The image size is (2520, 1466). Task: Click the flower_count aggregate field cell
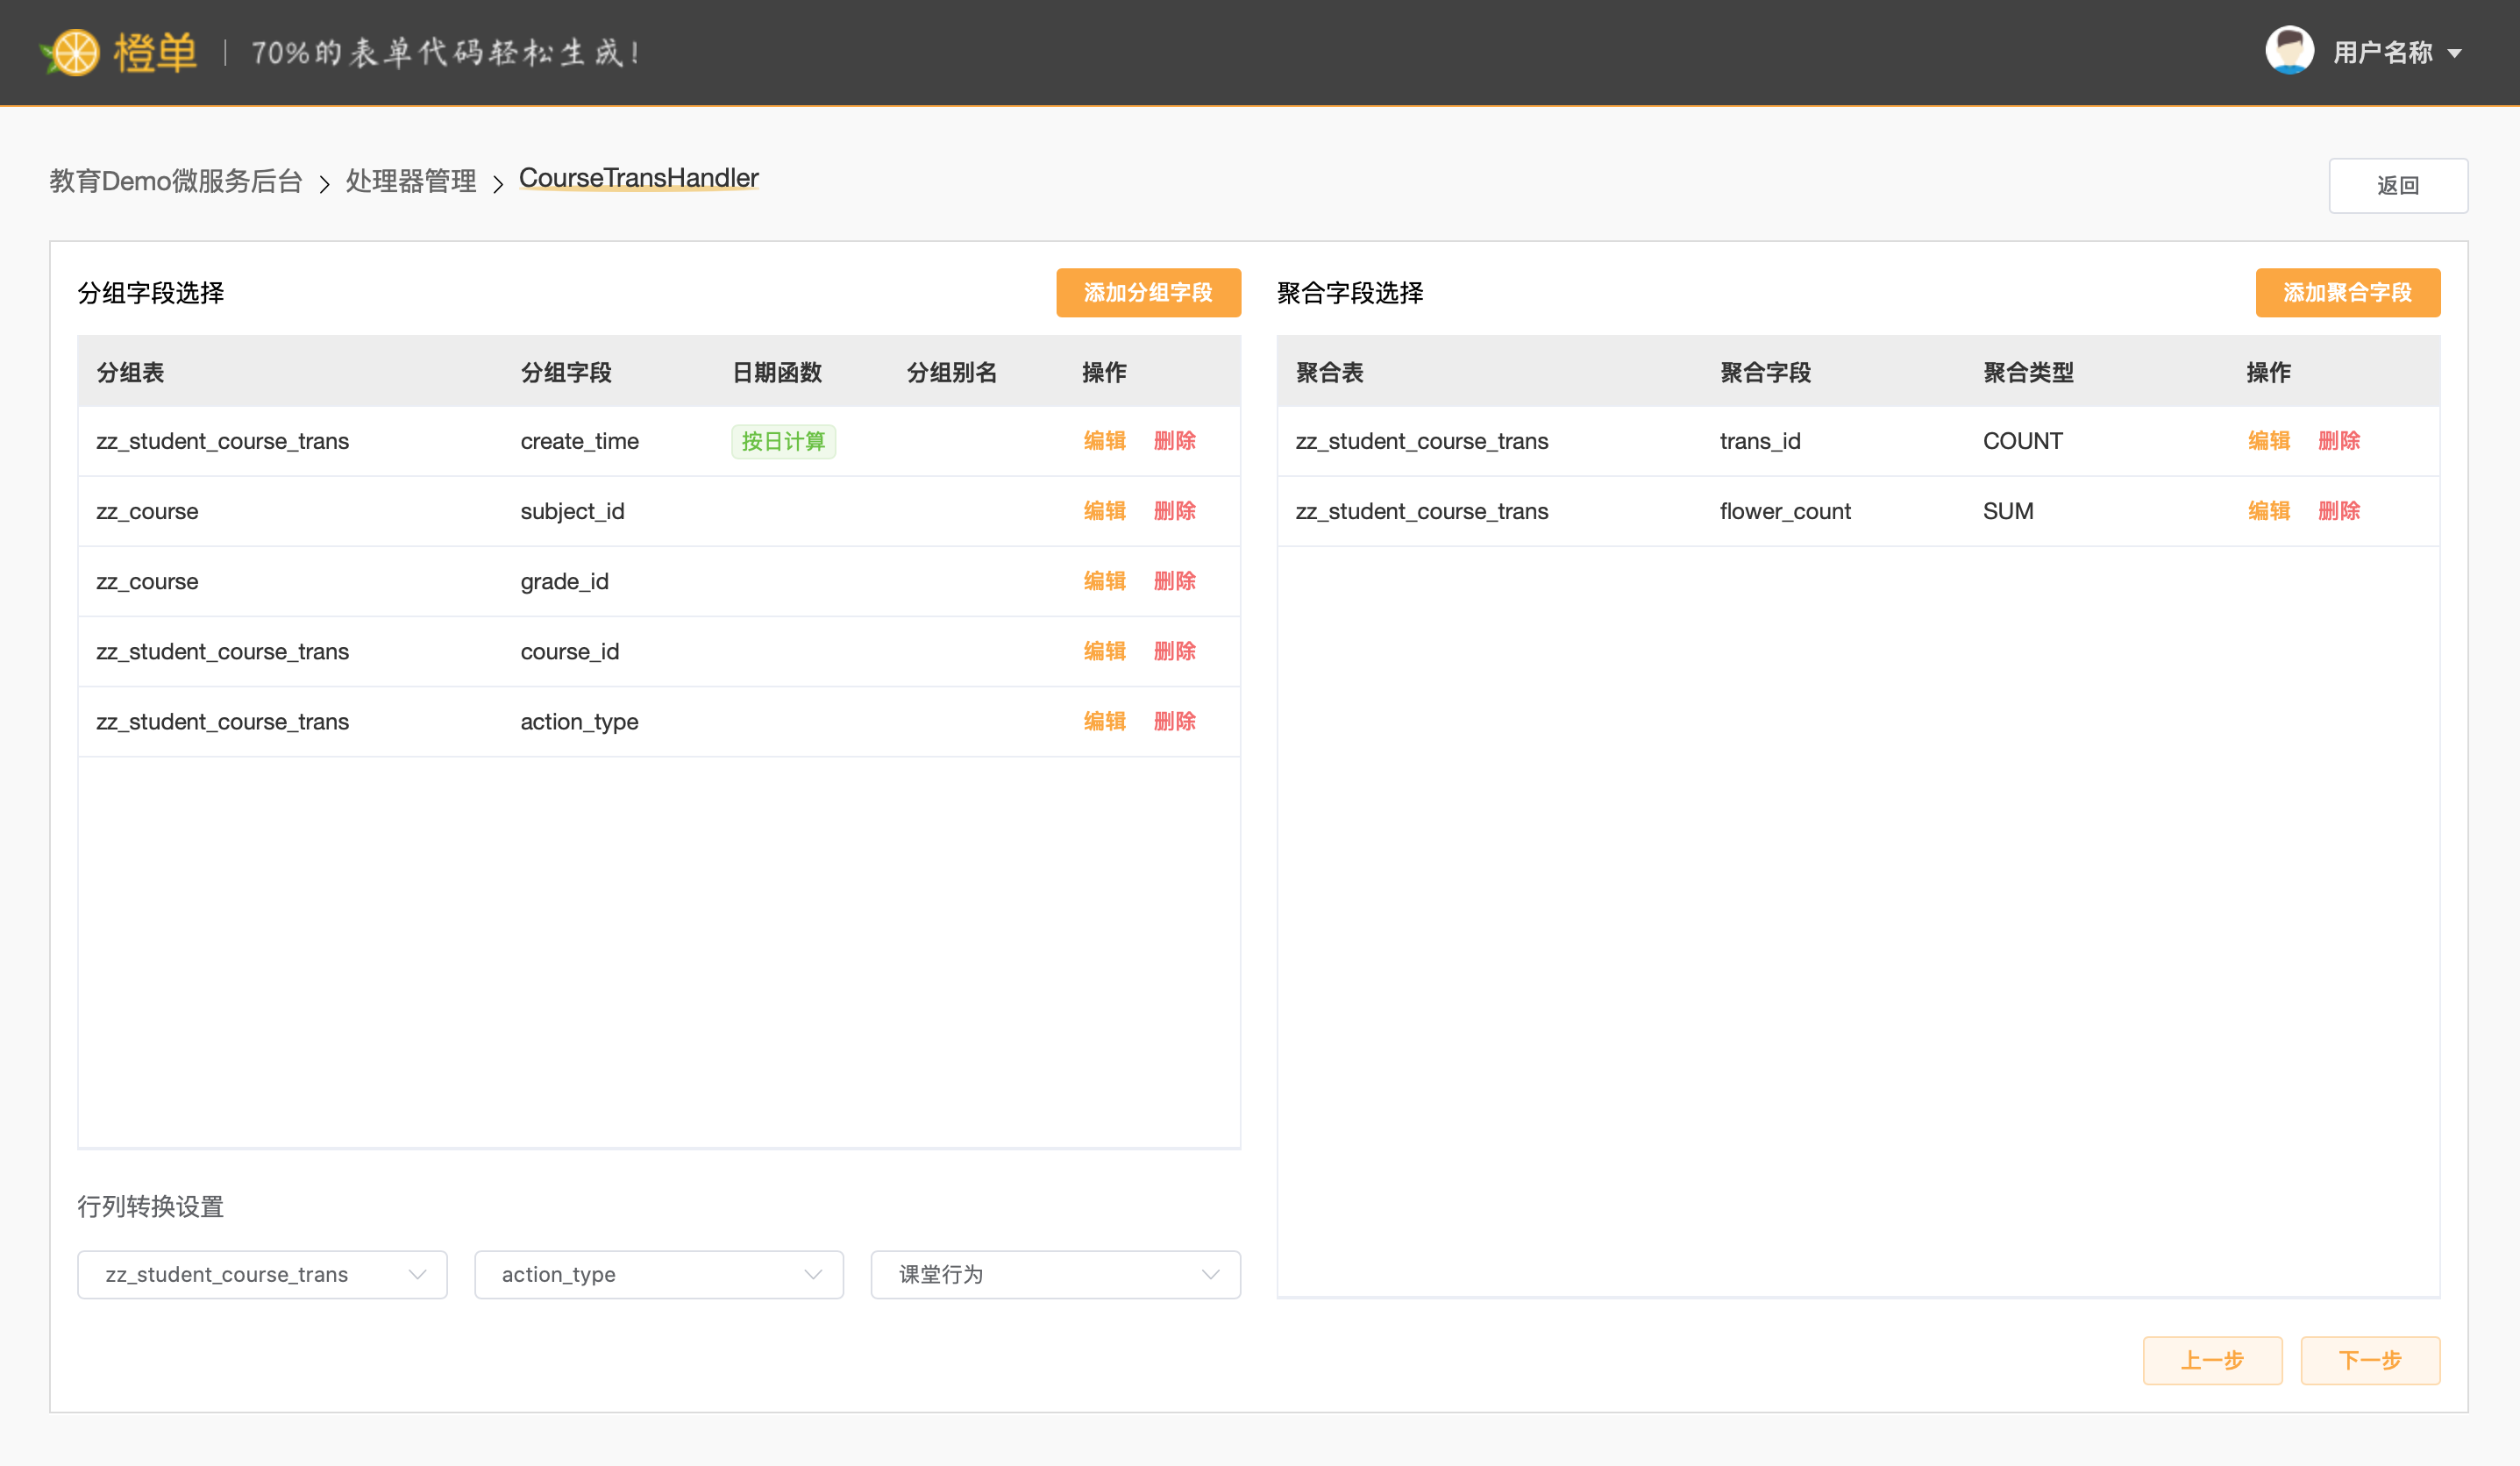pyautogui.click(x=1785, y=511)
